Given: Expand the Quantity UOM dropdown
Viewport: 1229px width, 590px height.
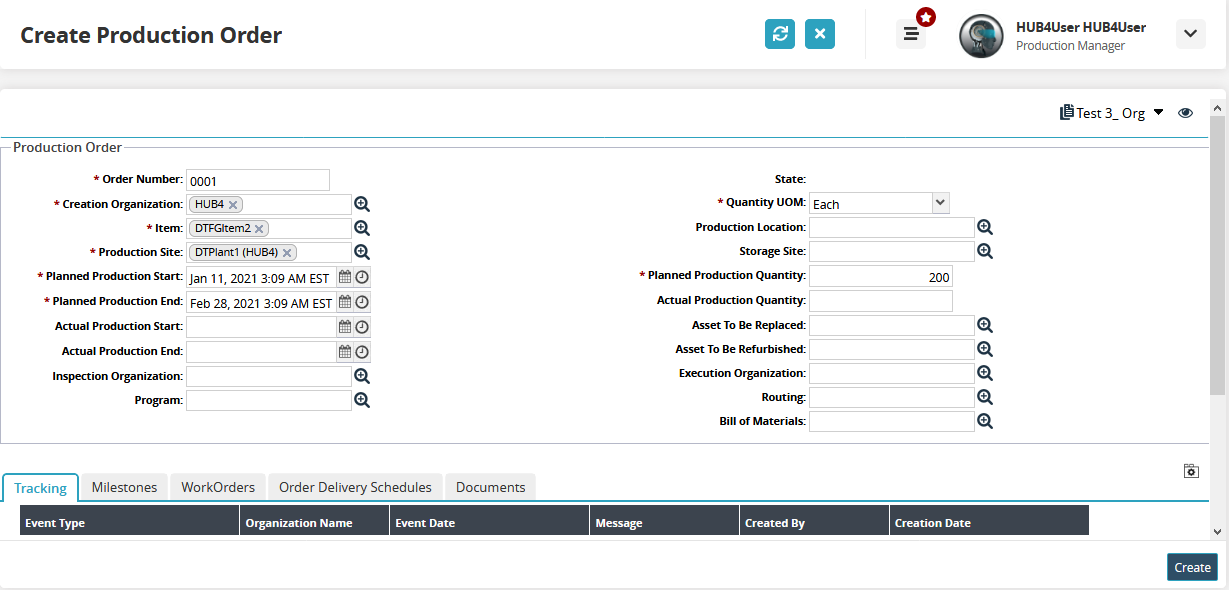Looking at the screenshot, I should tap(939, 203).
